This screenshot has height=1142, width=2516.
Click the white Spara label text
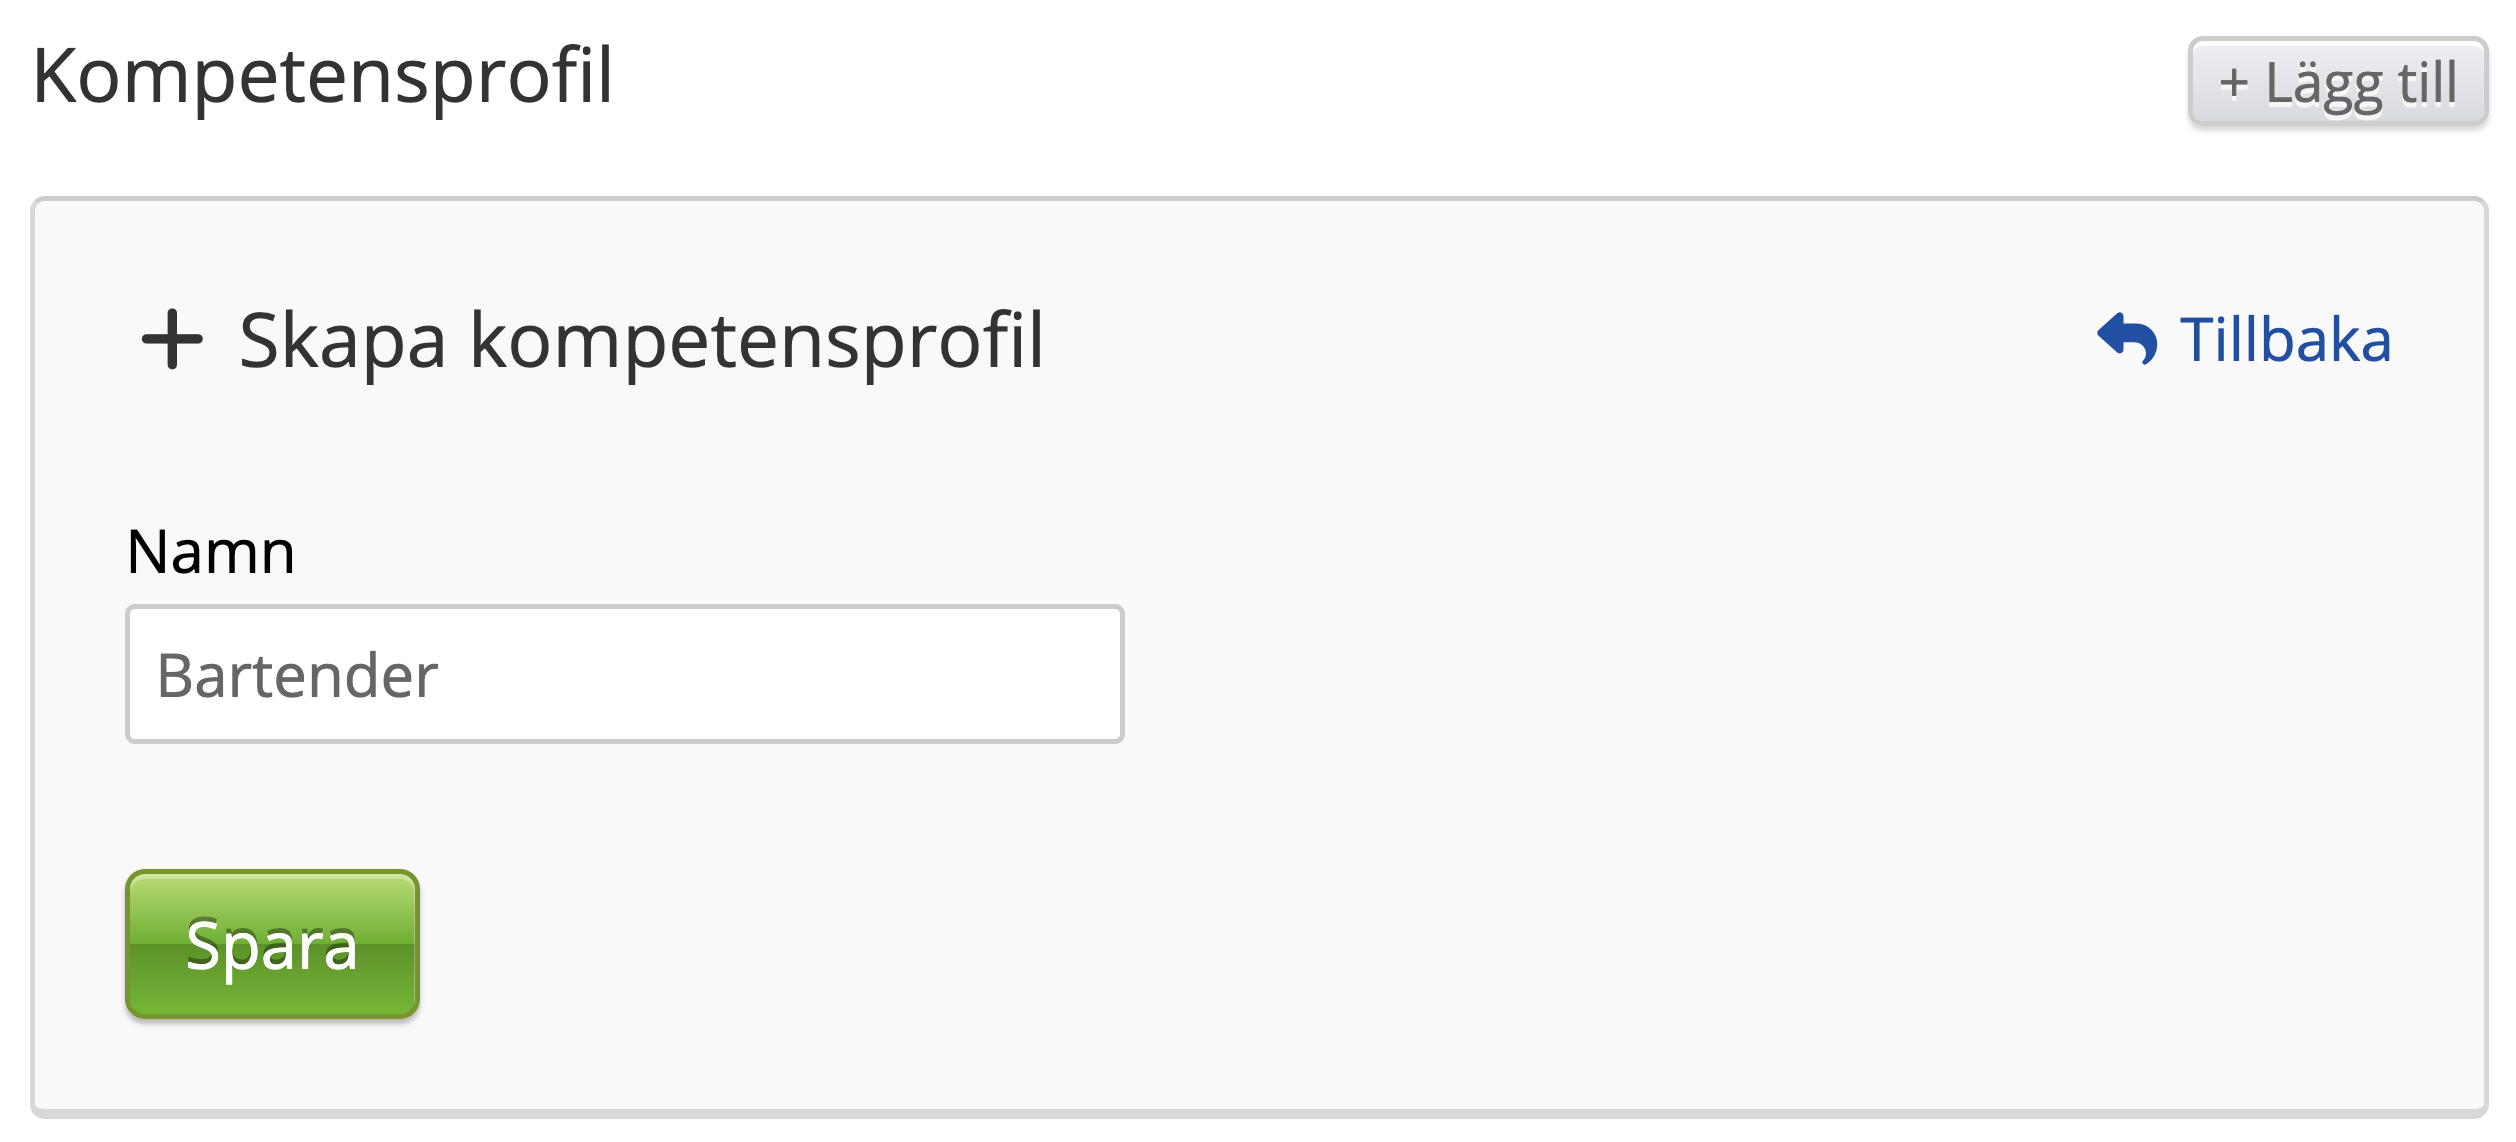272,945
